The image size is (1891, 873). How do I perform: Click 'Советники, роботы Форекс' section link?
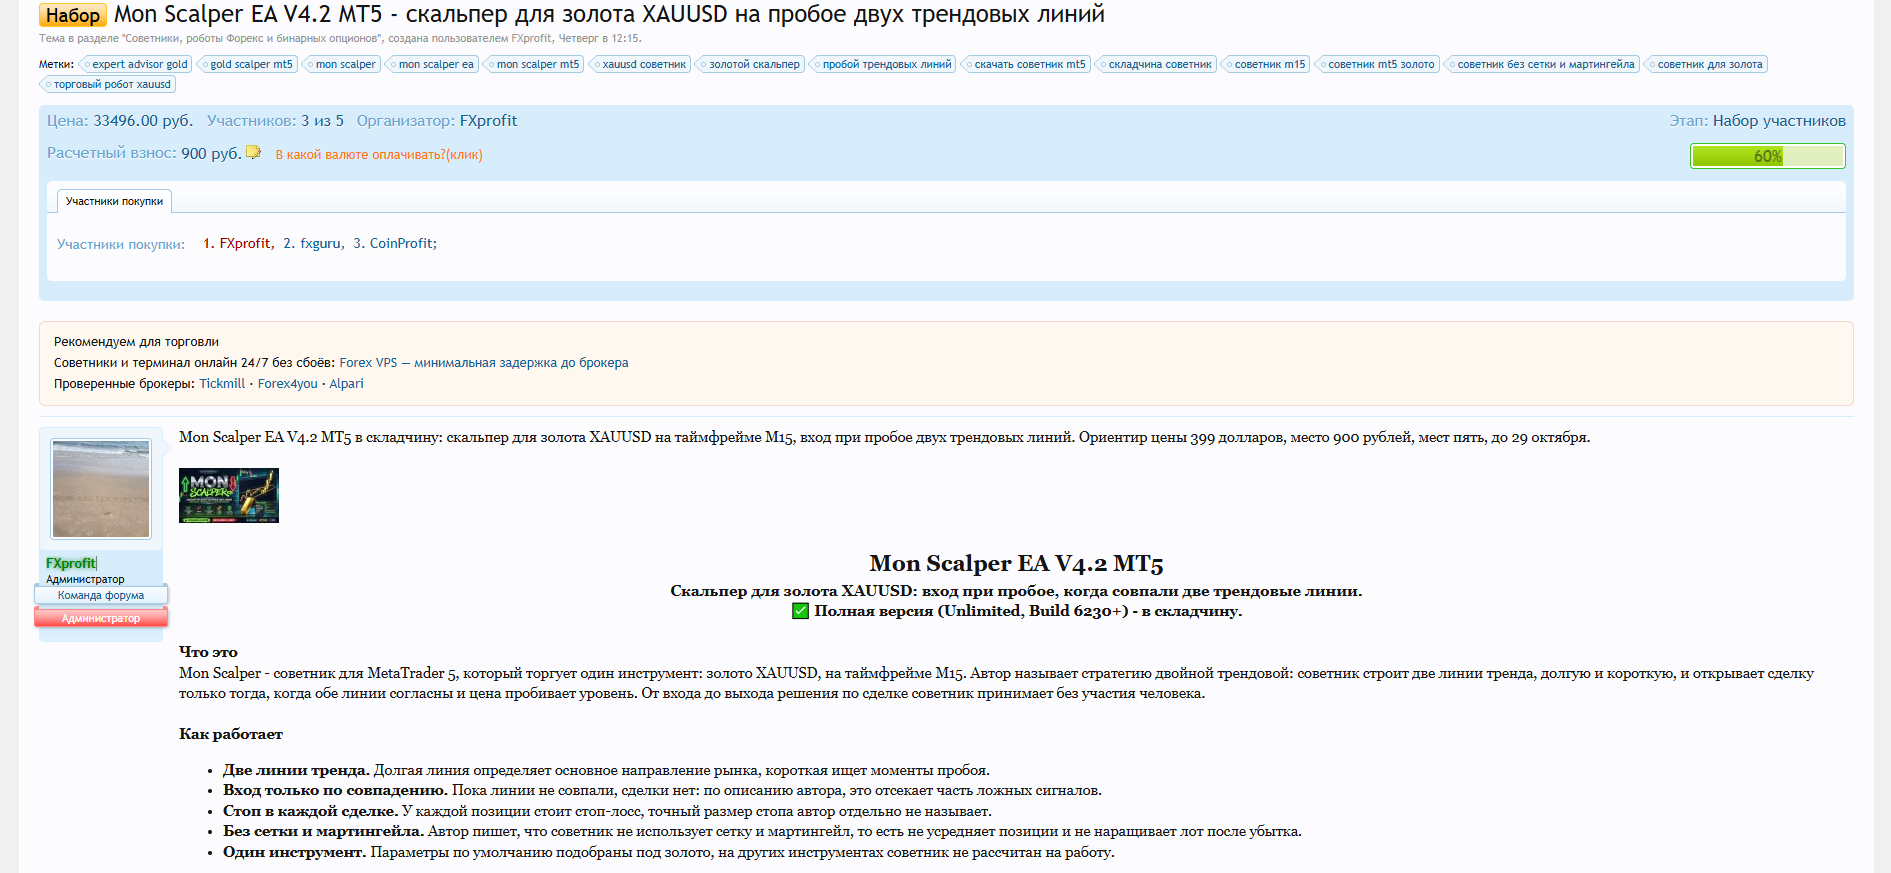point(250,38)
